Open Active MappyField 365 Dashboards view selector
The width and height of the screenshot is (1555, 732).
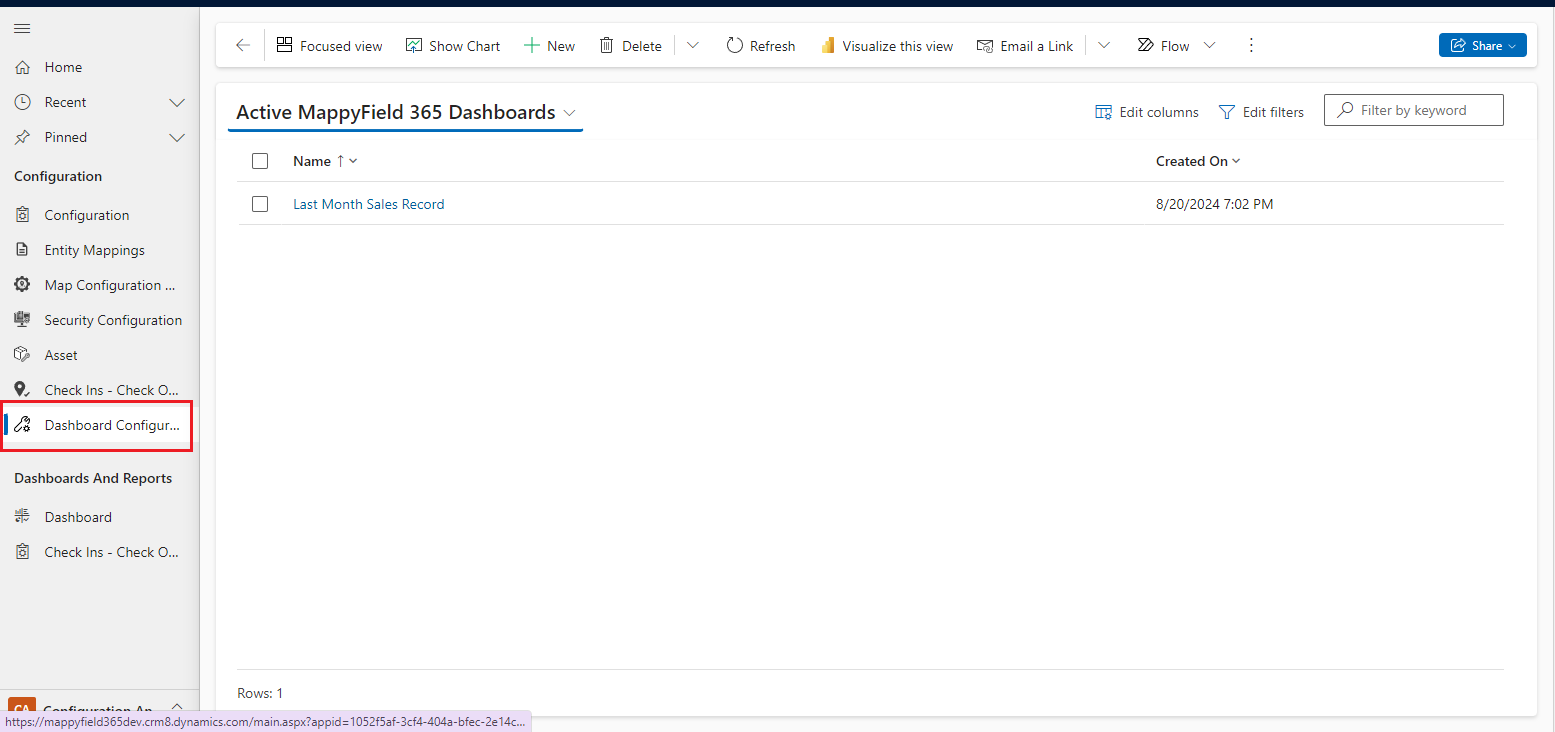point(406,113)
